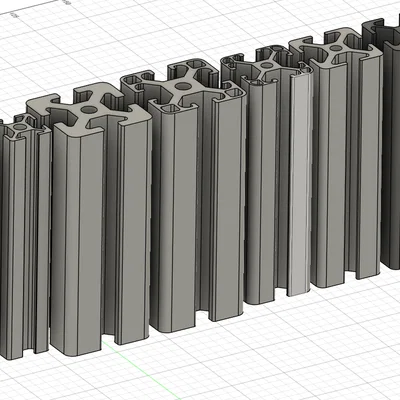Click the center bore of the second extrusion
Viewport: 400px width, 400px height.
89,109
